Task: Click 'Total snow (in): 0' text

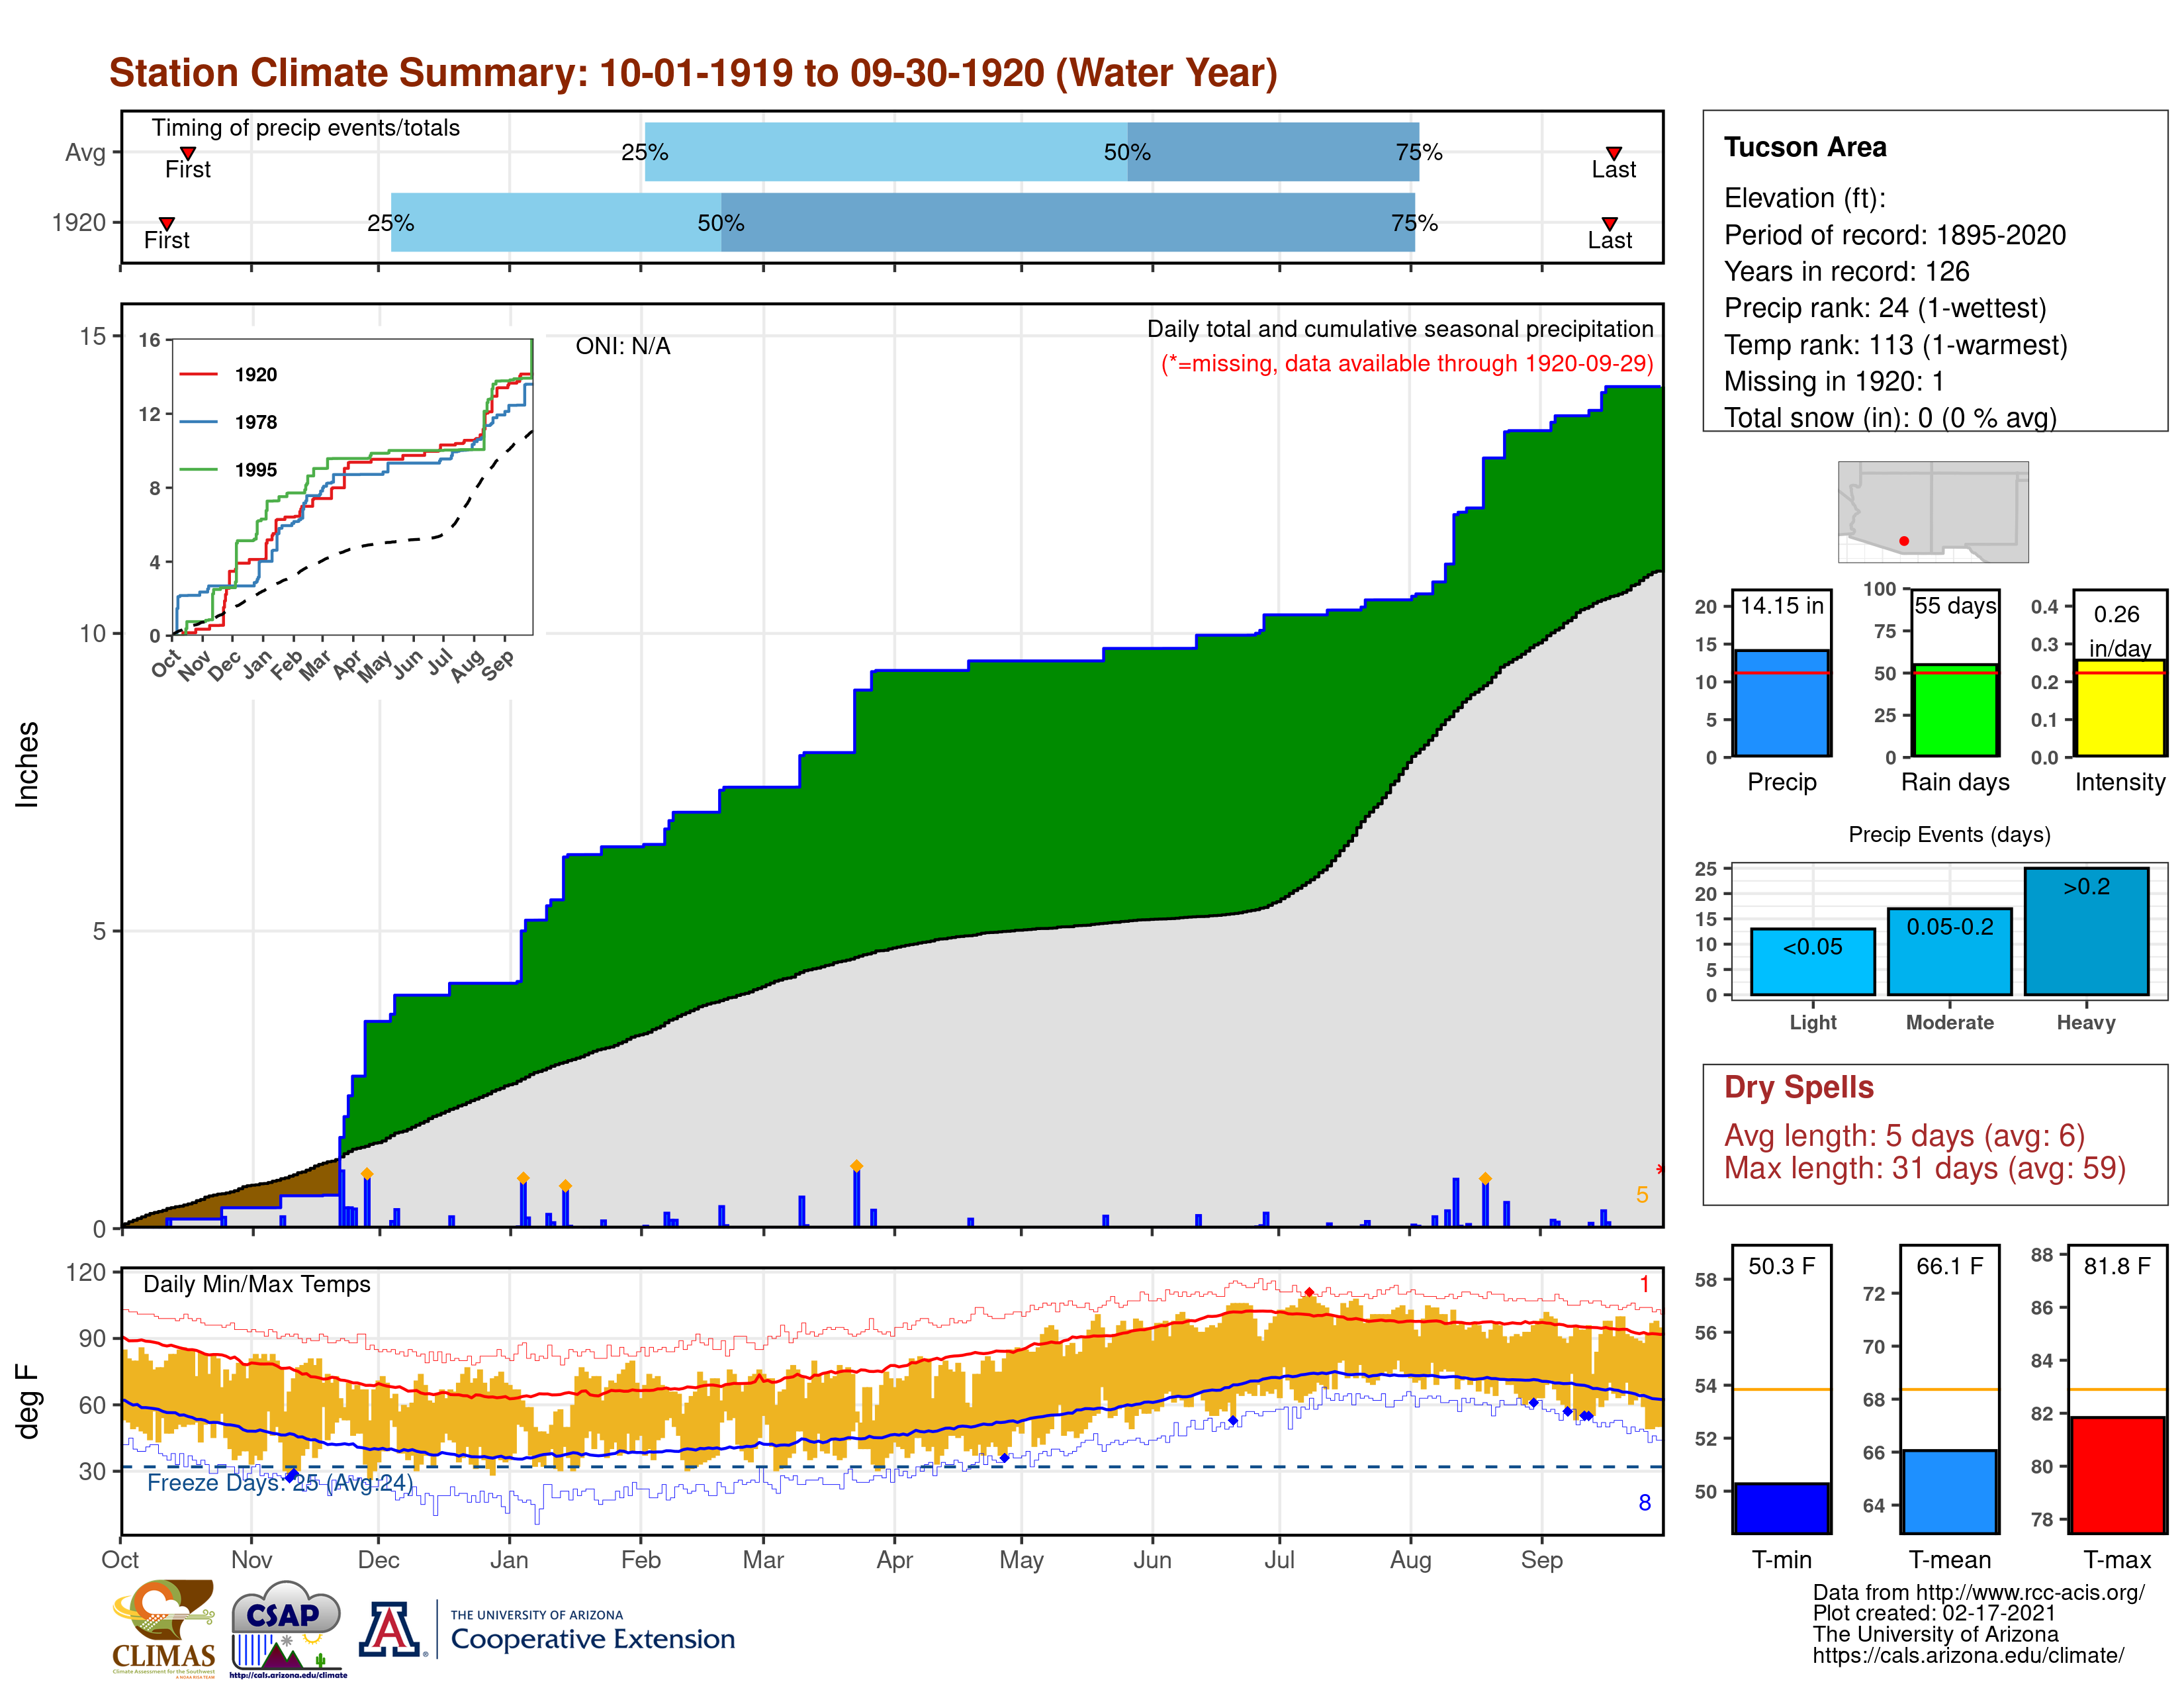Action: (x=1827, y=418)
